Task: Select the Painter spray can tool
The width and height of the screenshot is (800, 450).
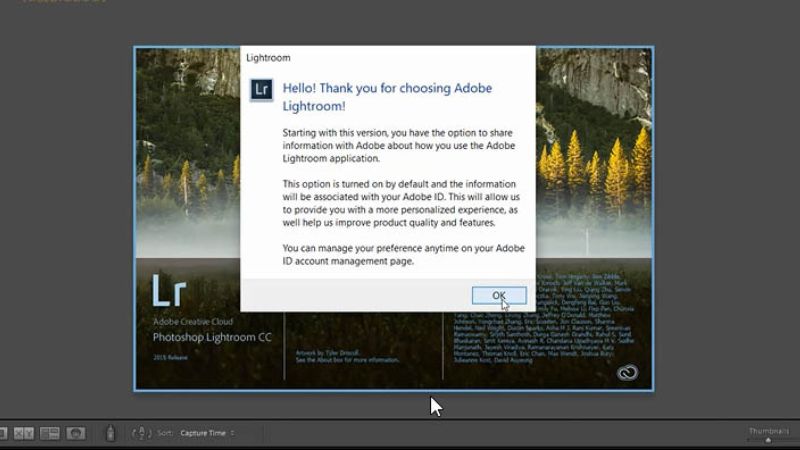Action: tap(110, 433)
